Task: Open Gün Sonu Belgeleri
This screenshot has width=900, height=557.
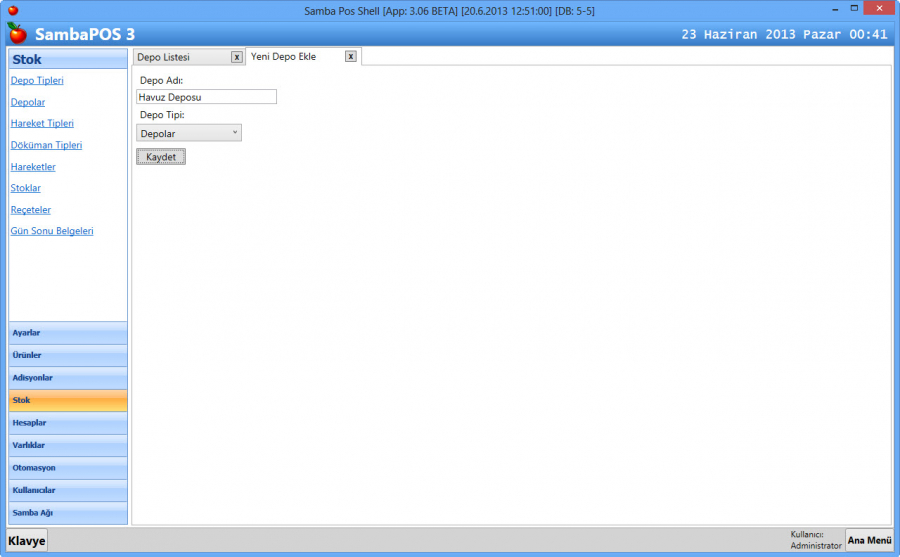Action: coord(51,231)
